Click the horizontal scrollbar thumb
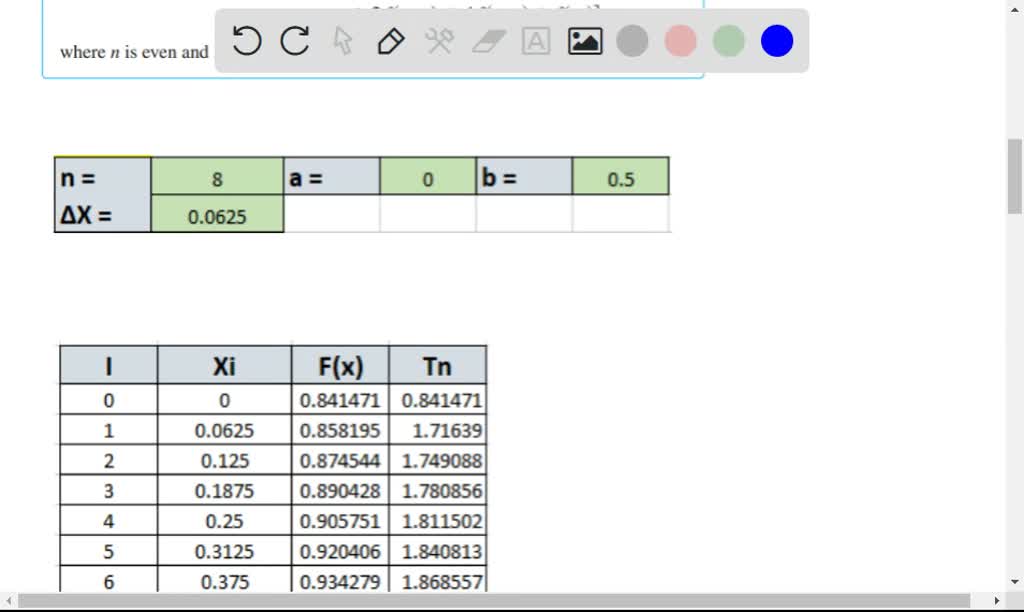 pyautogui.click(x=494, y=600)
